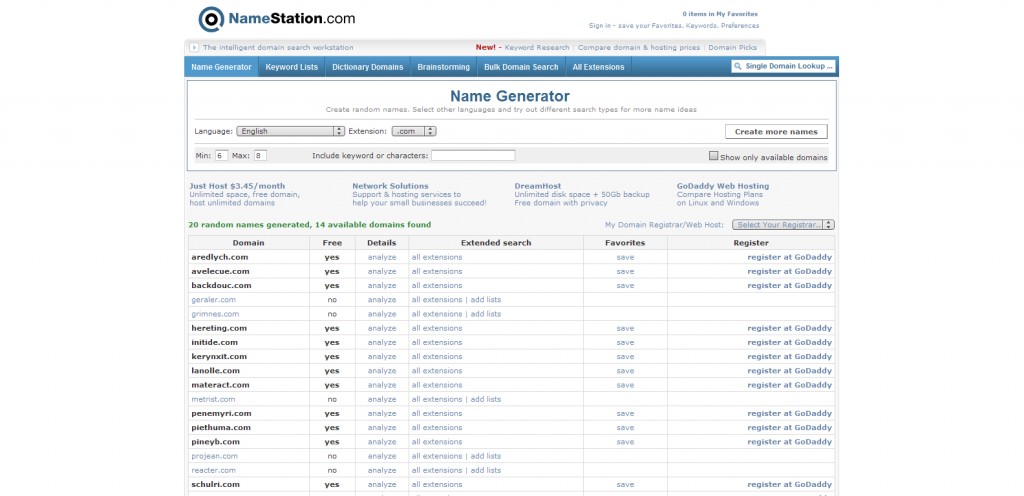Viewport: 1024px width, 496px height.
Task: Select the All Extensions tab
Action: (598, 67)
